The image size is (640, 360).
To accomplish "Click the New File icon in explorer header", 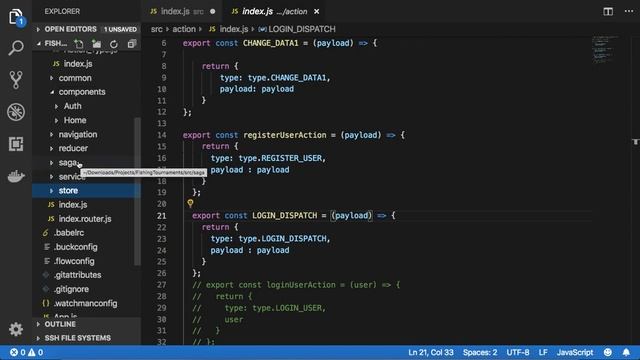I will point(78,44).
